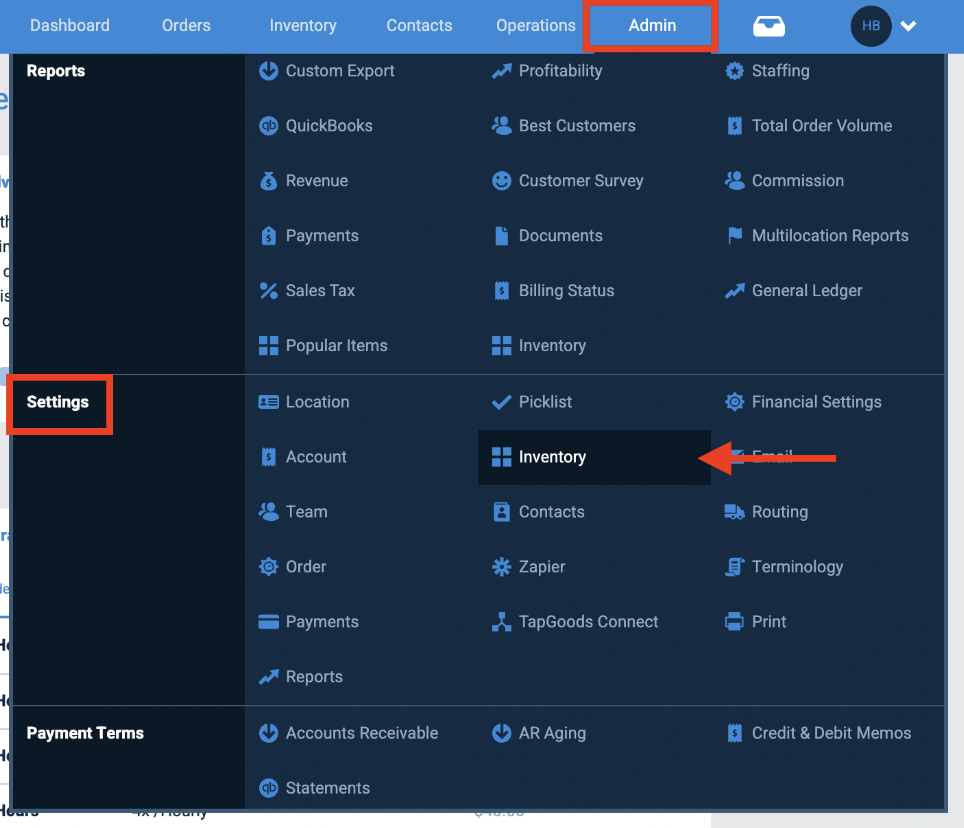Open the Dashboard tab

(x=70, y=26)
